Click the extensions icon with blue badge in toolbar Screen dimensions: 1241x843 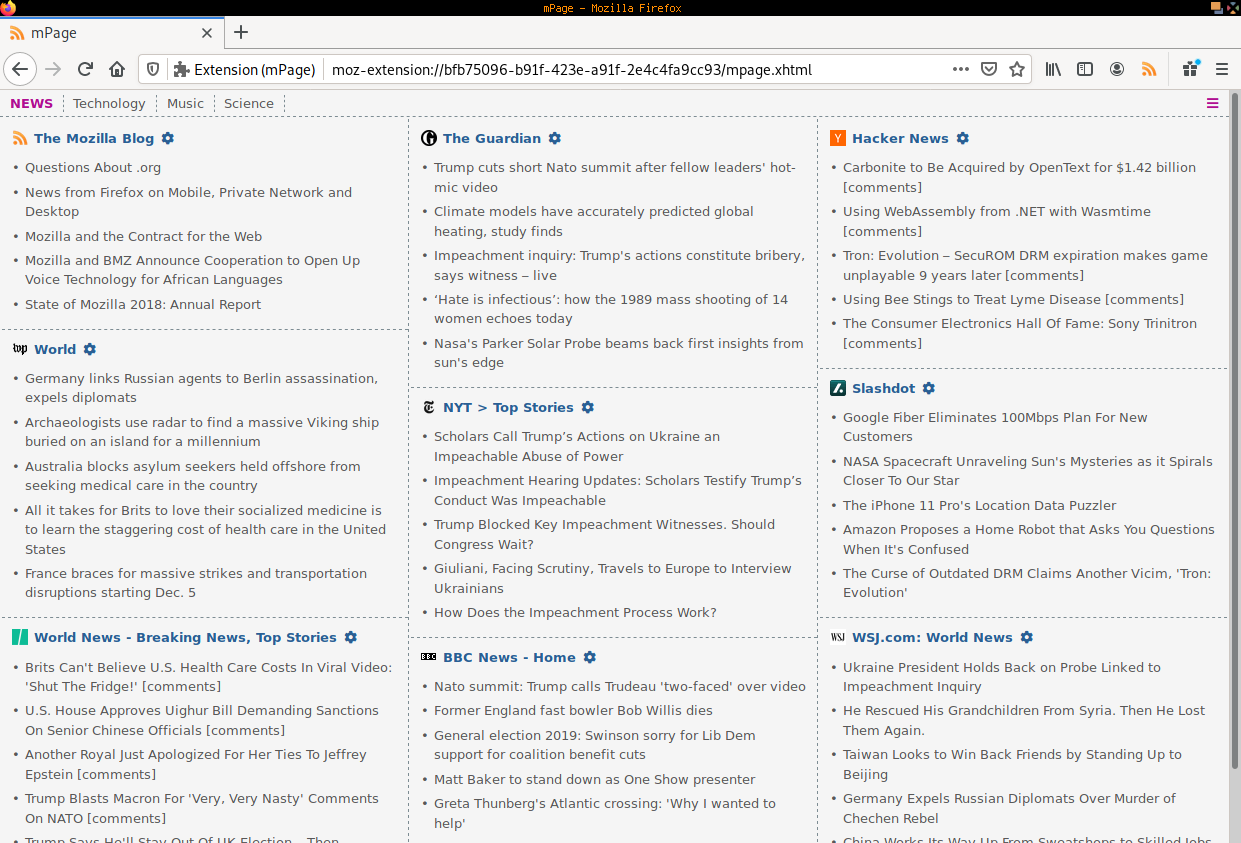(1190, 69)
